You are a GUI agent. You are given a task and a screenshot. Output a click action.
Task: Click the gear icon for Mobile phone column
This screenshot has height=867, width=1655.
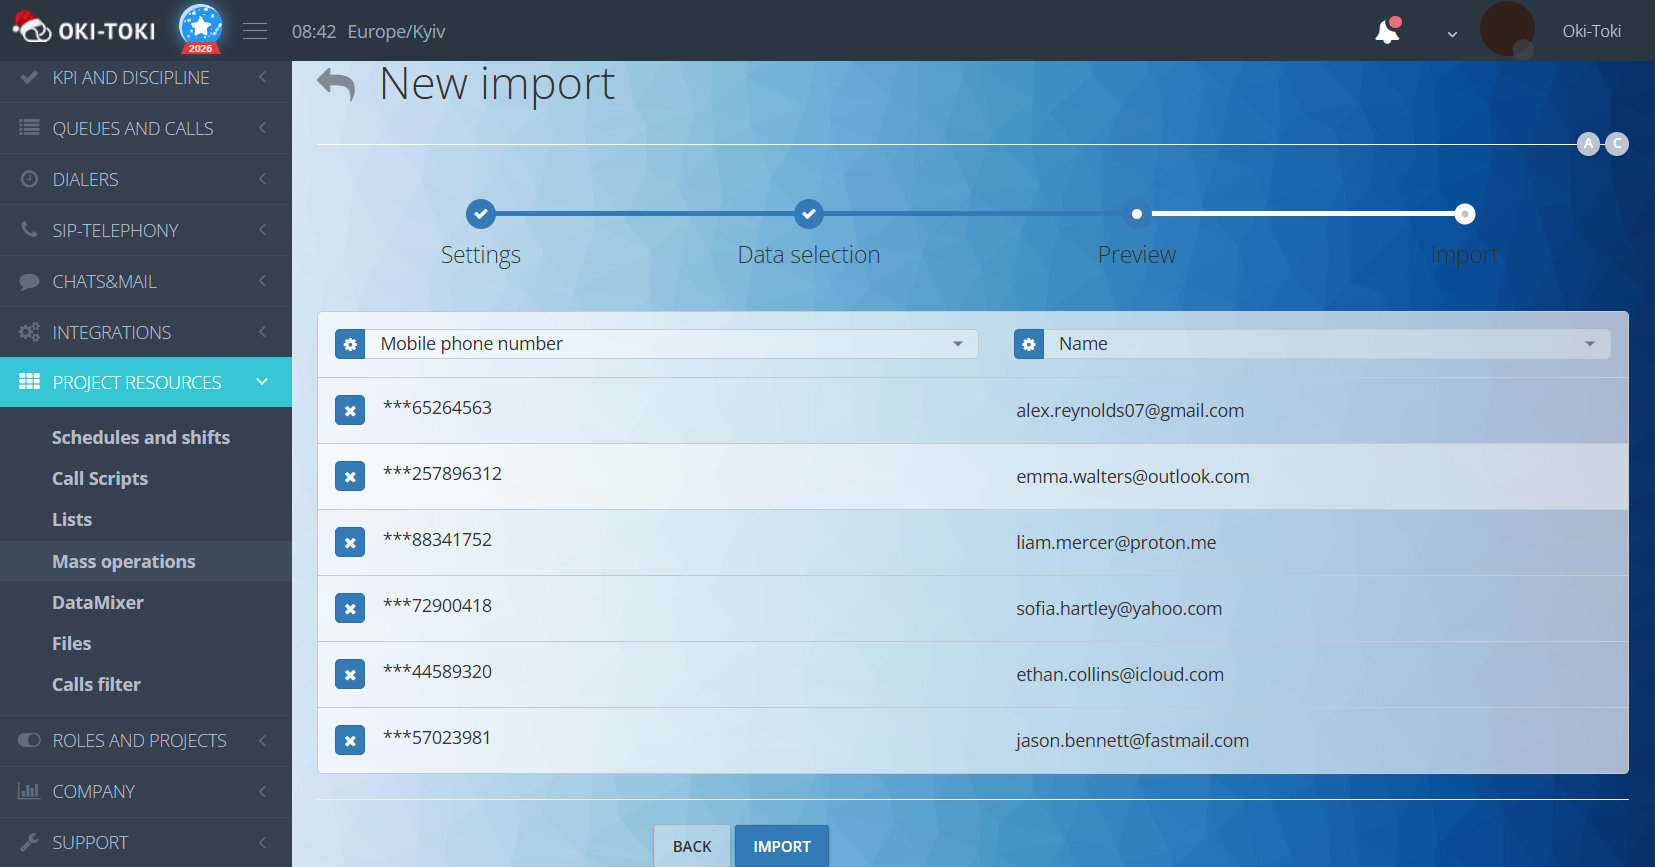coord(350,344)
